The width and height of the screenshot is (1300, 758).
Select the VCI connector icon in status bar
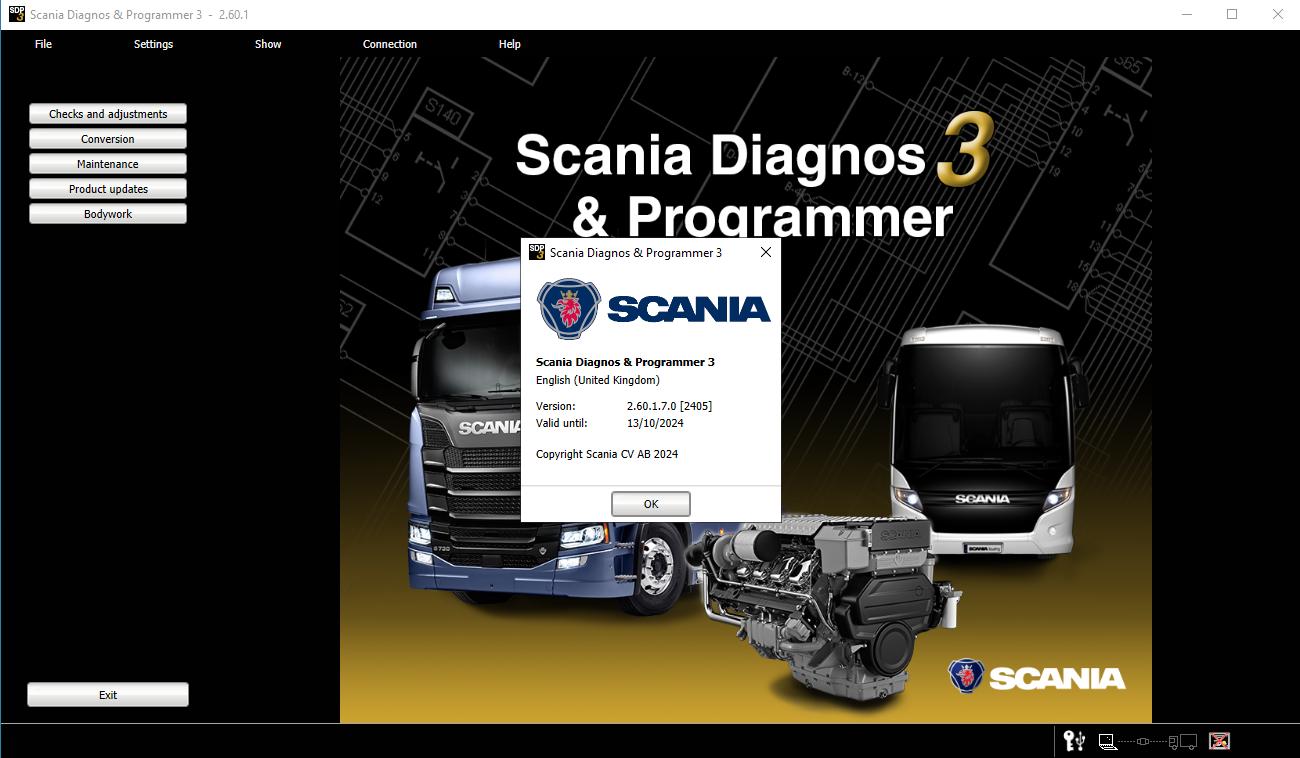click(1143, 742)
